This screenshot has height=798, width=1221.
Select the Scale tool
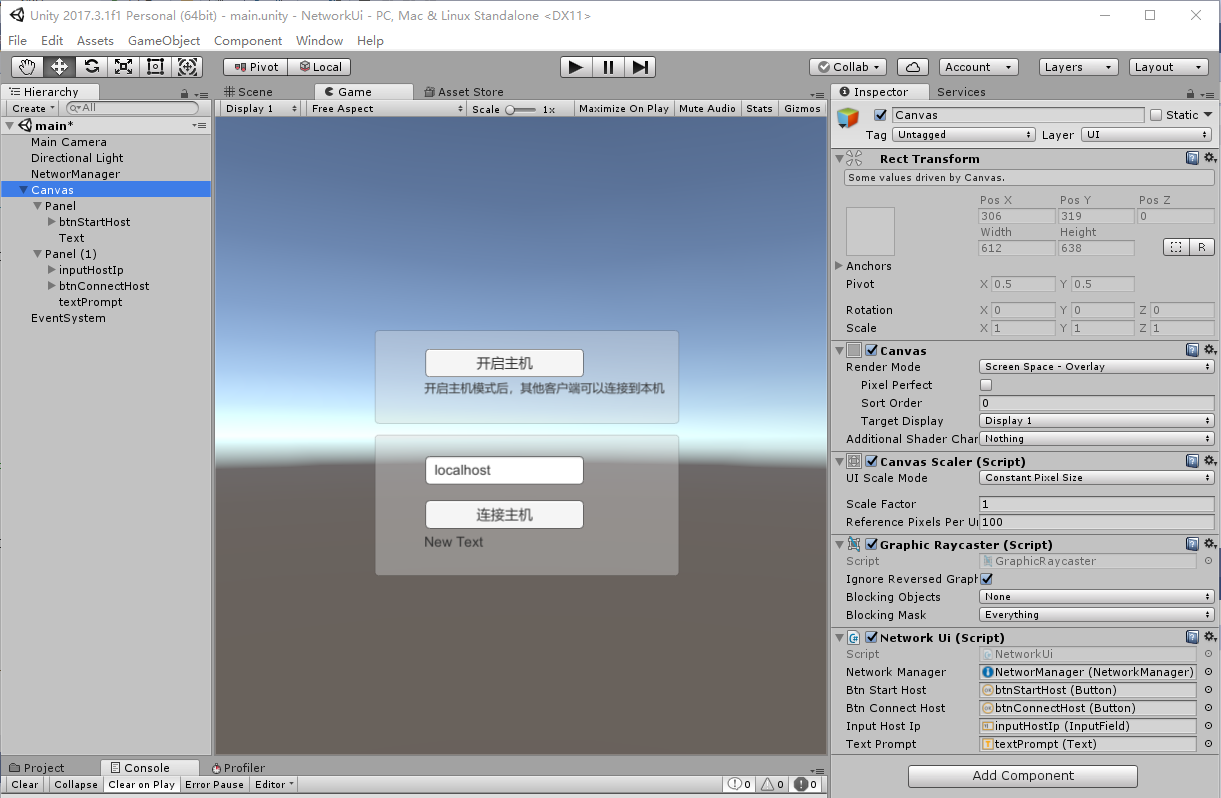[123, 67]
